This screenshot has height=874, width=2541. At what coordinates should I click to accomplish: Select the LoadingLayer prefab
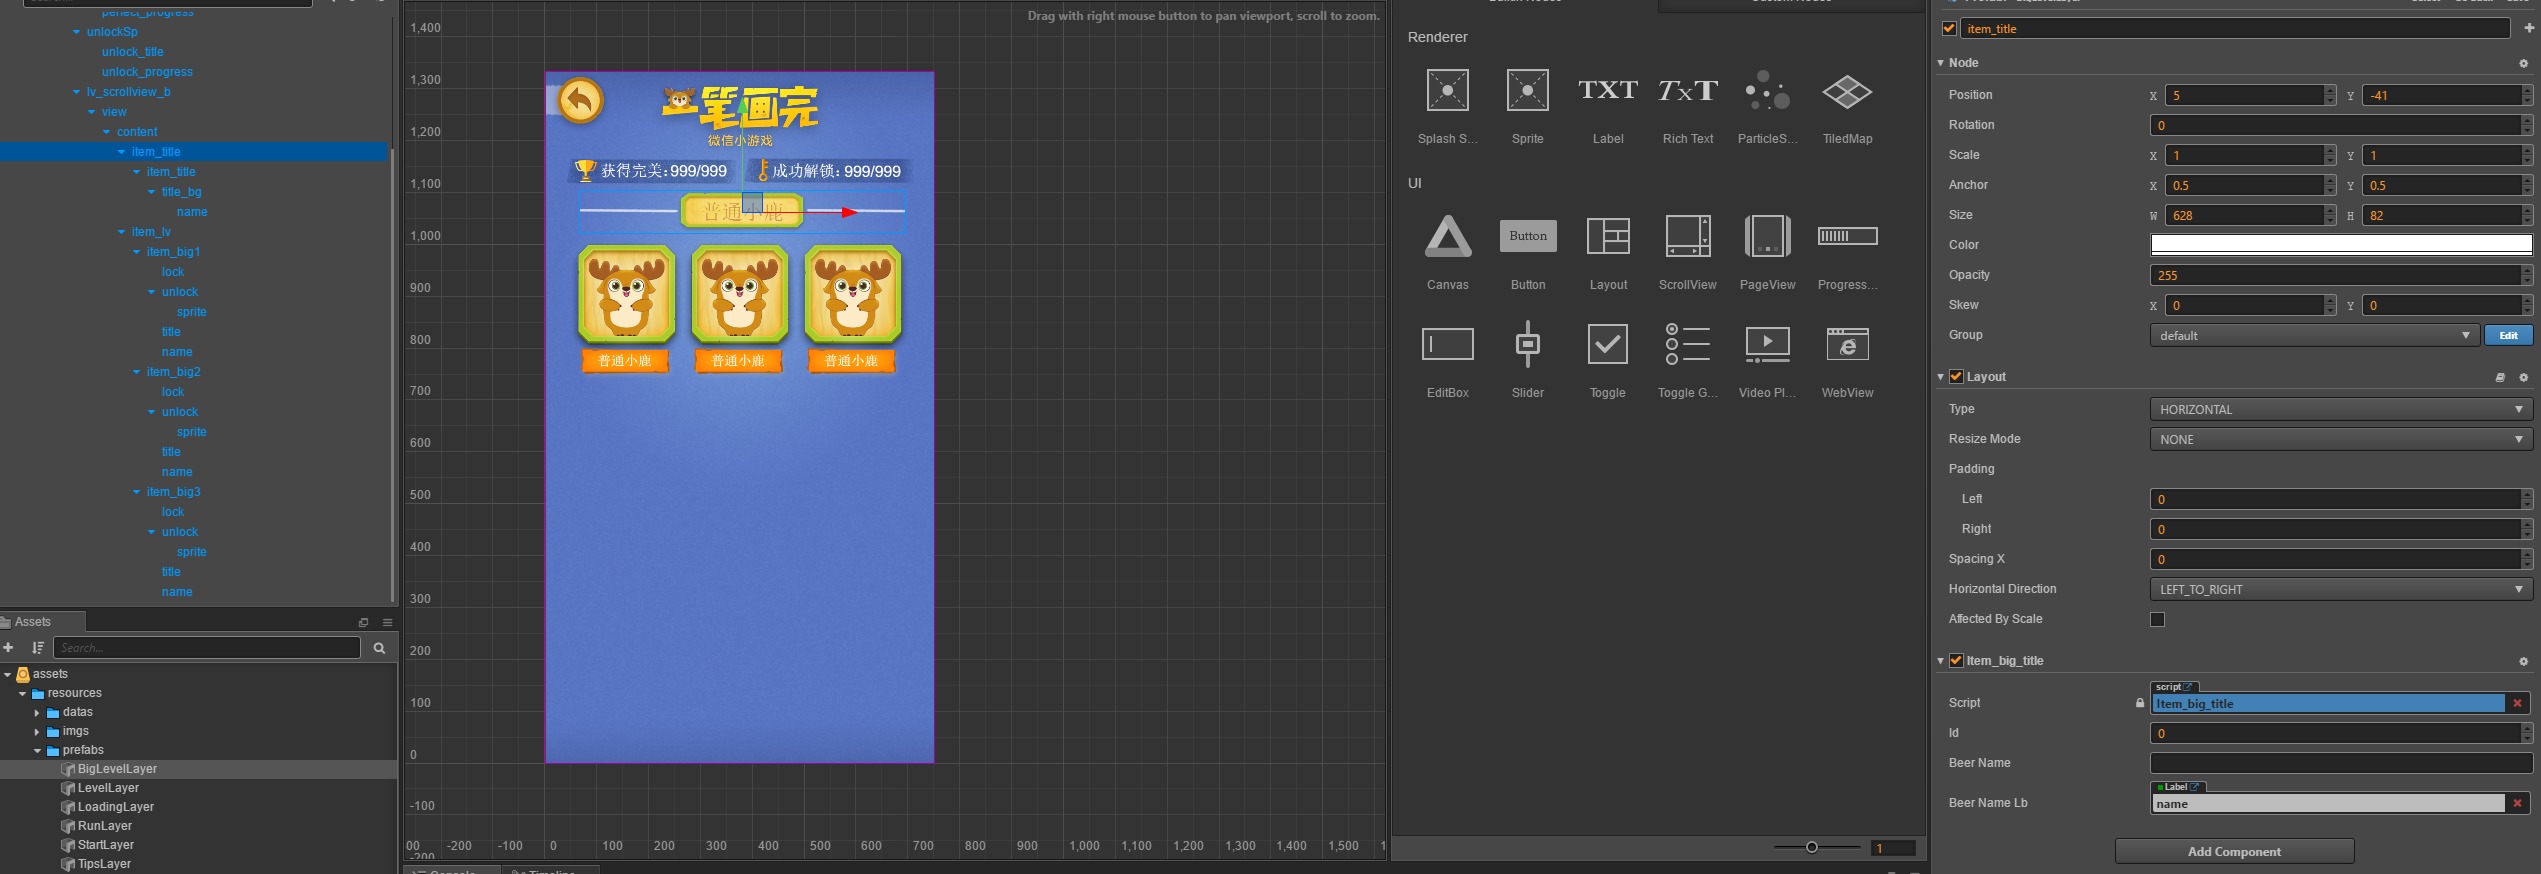click(x=116, y=807)
